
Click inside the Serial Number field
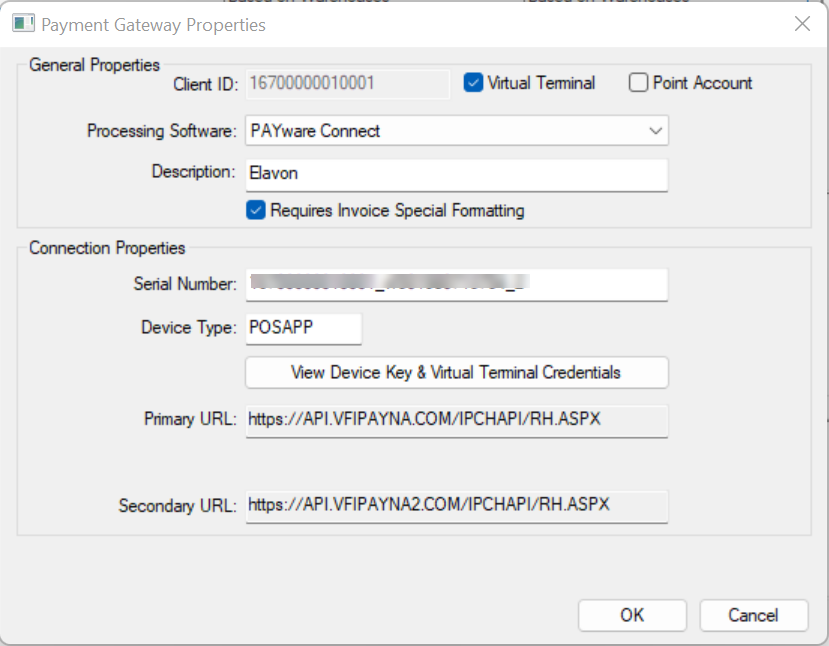pyautogui.click(x=456, y=284)
